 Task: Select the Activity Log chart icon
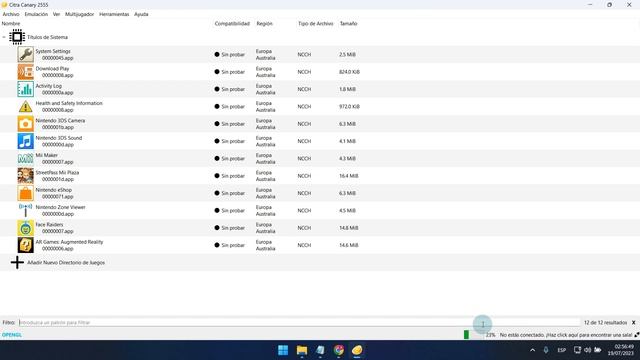[x=25, y=89]
